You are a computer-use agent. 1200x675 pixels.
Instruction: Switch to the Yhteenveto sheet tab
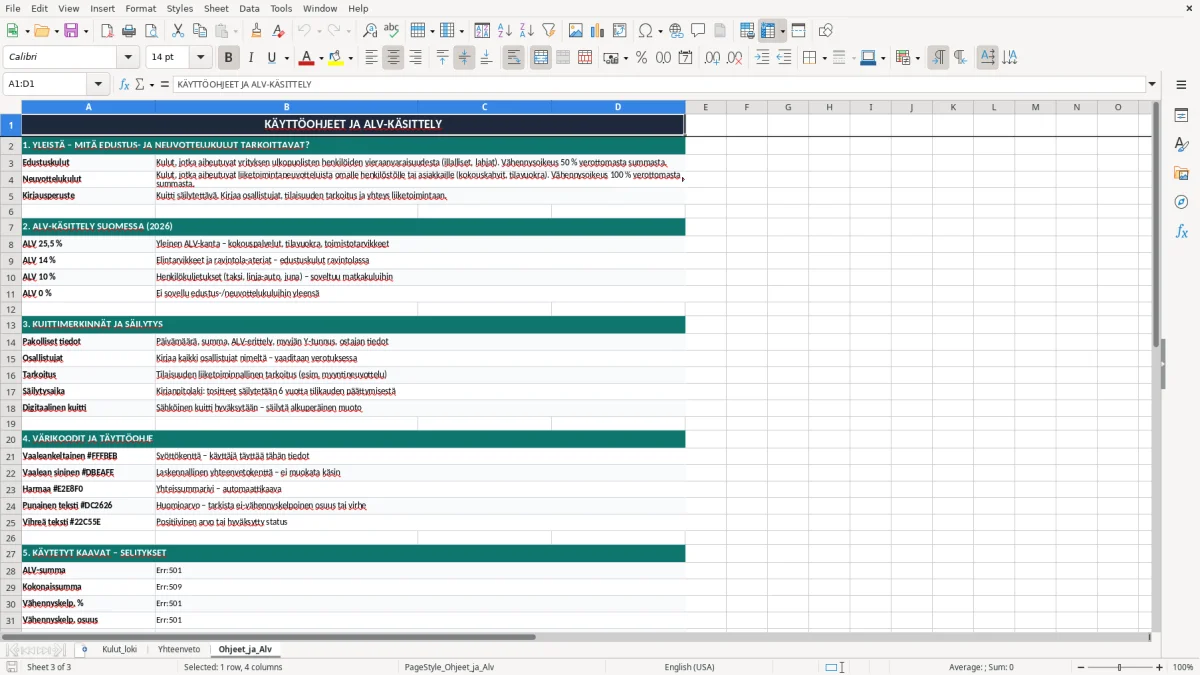[x=179, y=649]
